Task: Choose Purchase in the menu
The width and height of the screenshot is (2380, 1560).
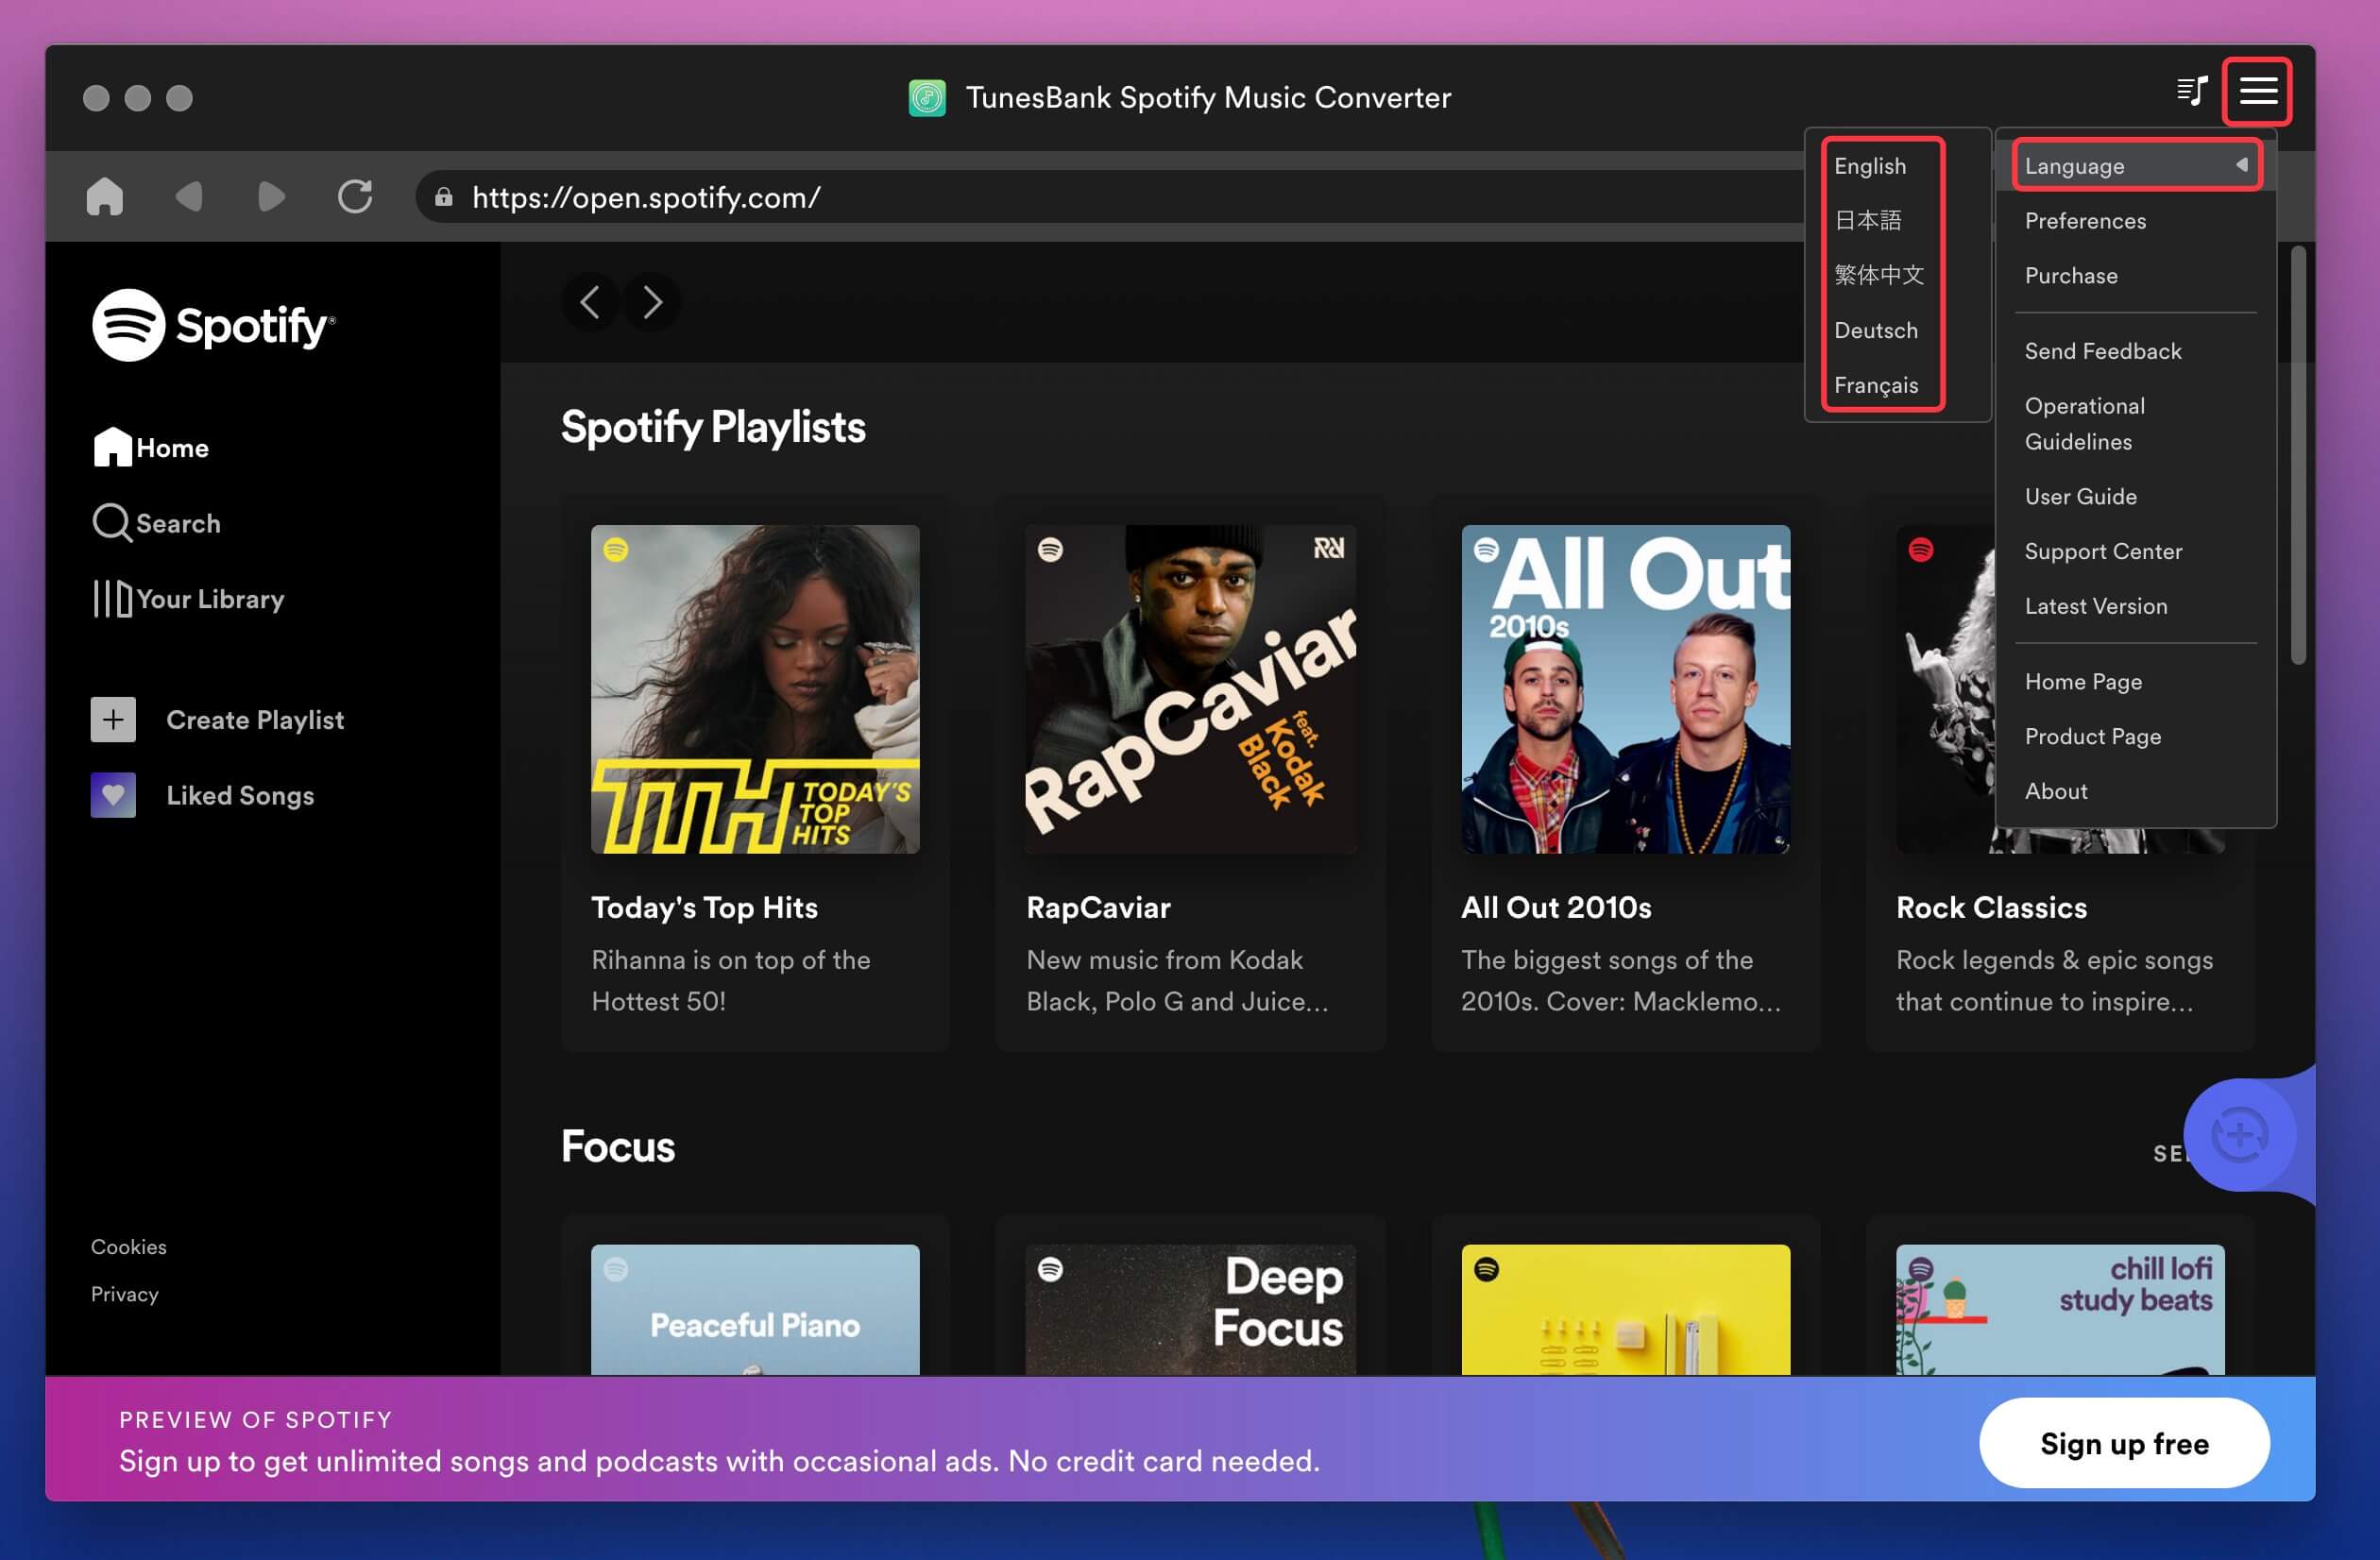Action: (2071, 275)
